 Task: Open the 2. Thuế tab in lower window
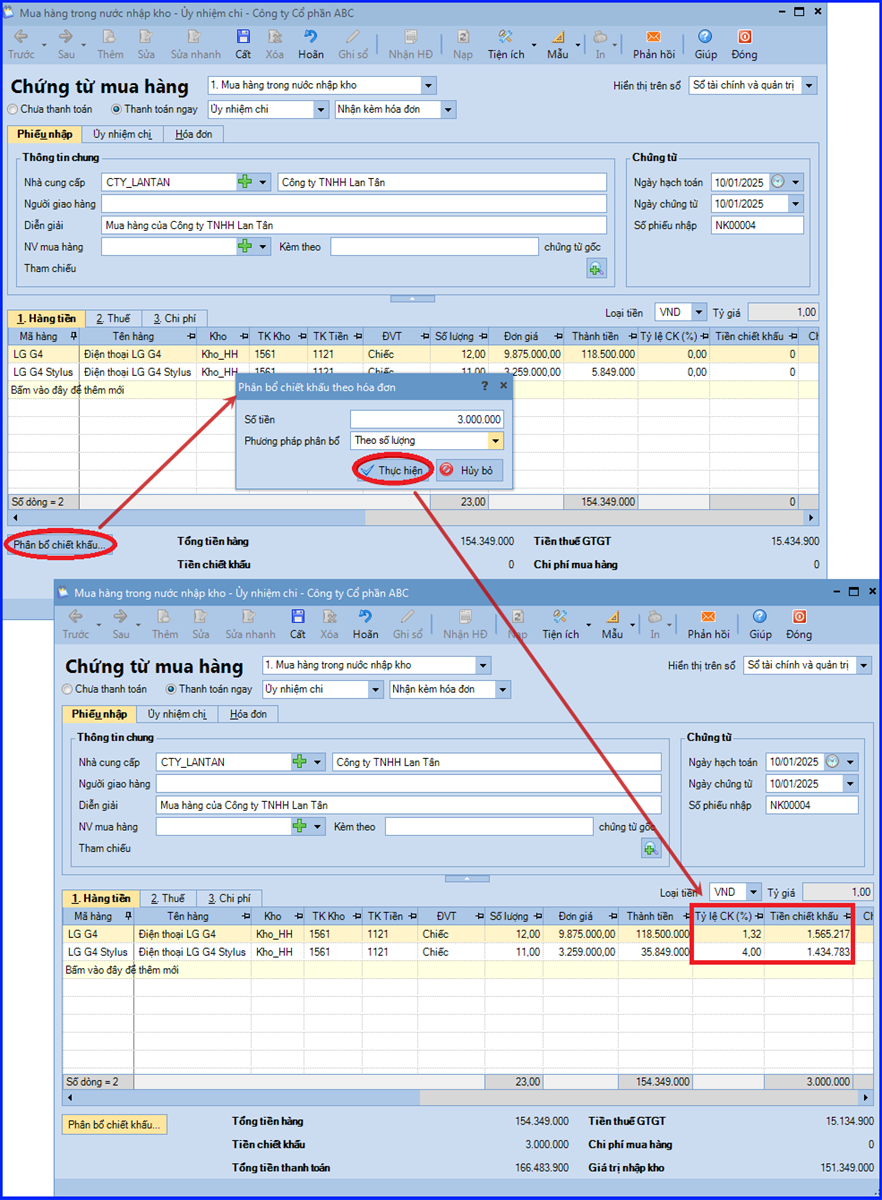click(167, 898)
